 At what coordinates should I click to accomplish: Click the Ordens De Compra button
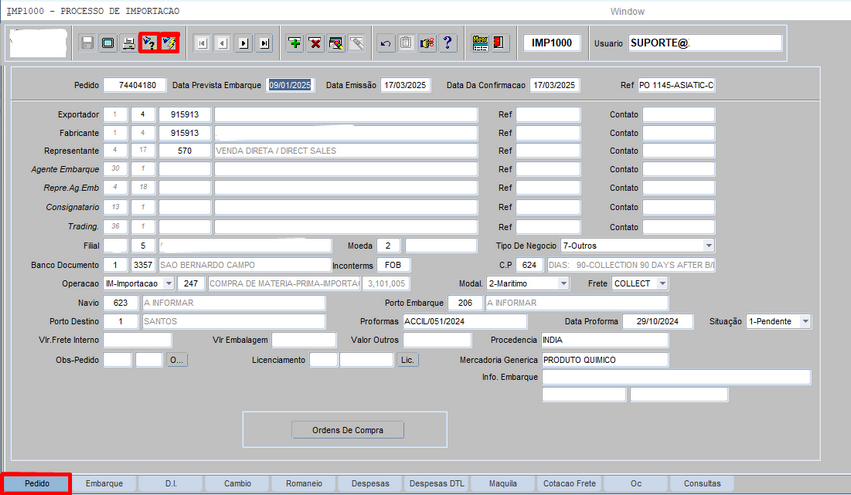pyautogui.click(x=348, y=430)
